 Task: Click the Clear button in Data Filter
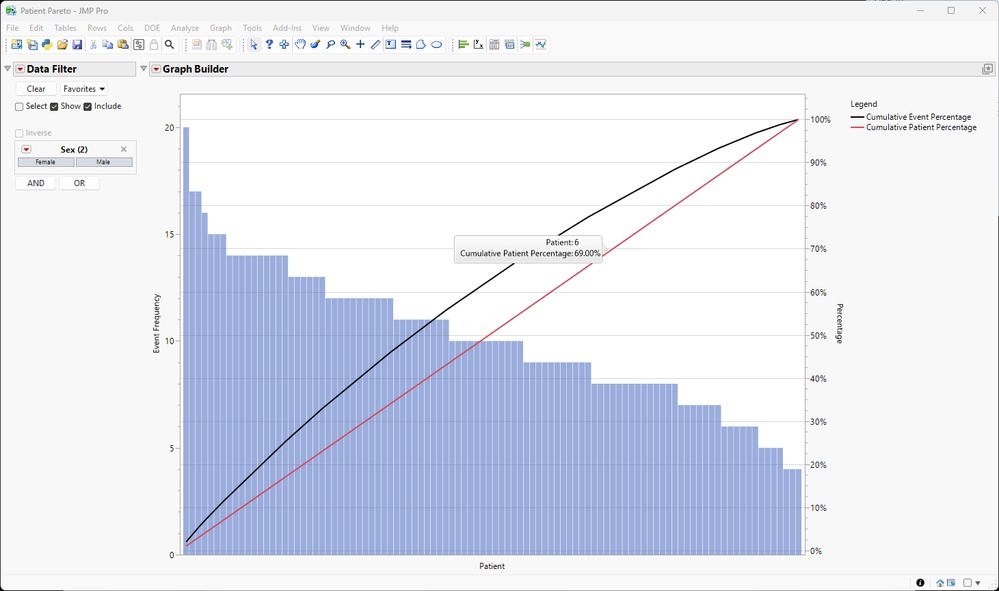click(x=35, y=88)
